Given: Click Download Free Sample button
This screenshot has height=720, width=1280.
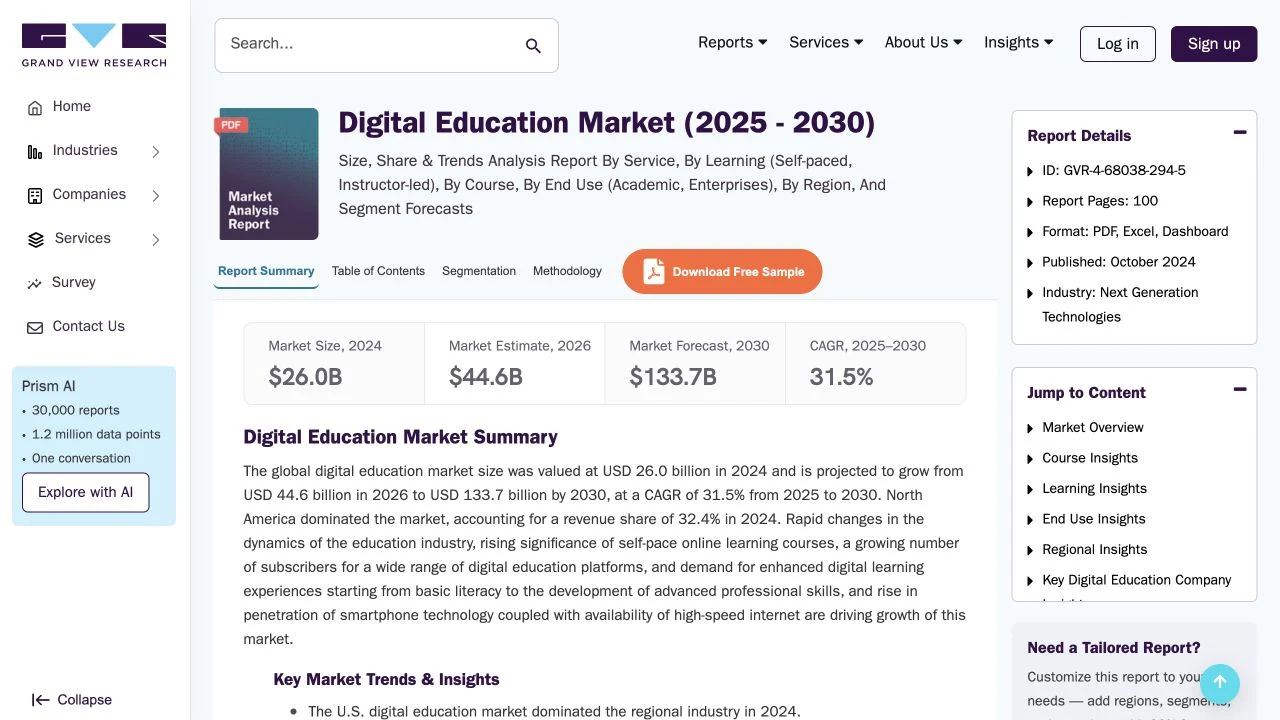Looking at the screenshot, I should coord(722,272).
